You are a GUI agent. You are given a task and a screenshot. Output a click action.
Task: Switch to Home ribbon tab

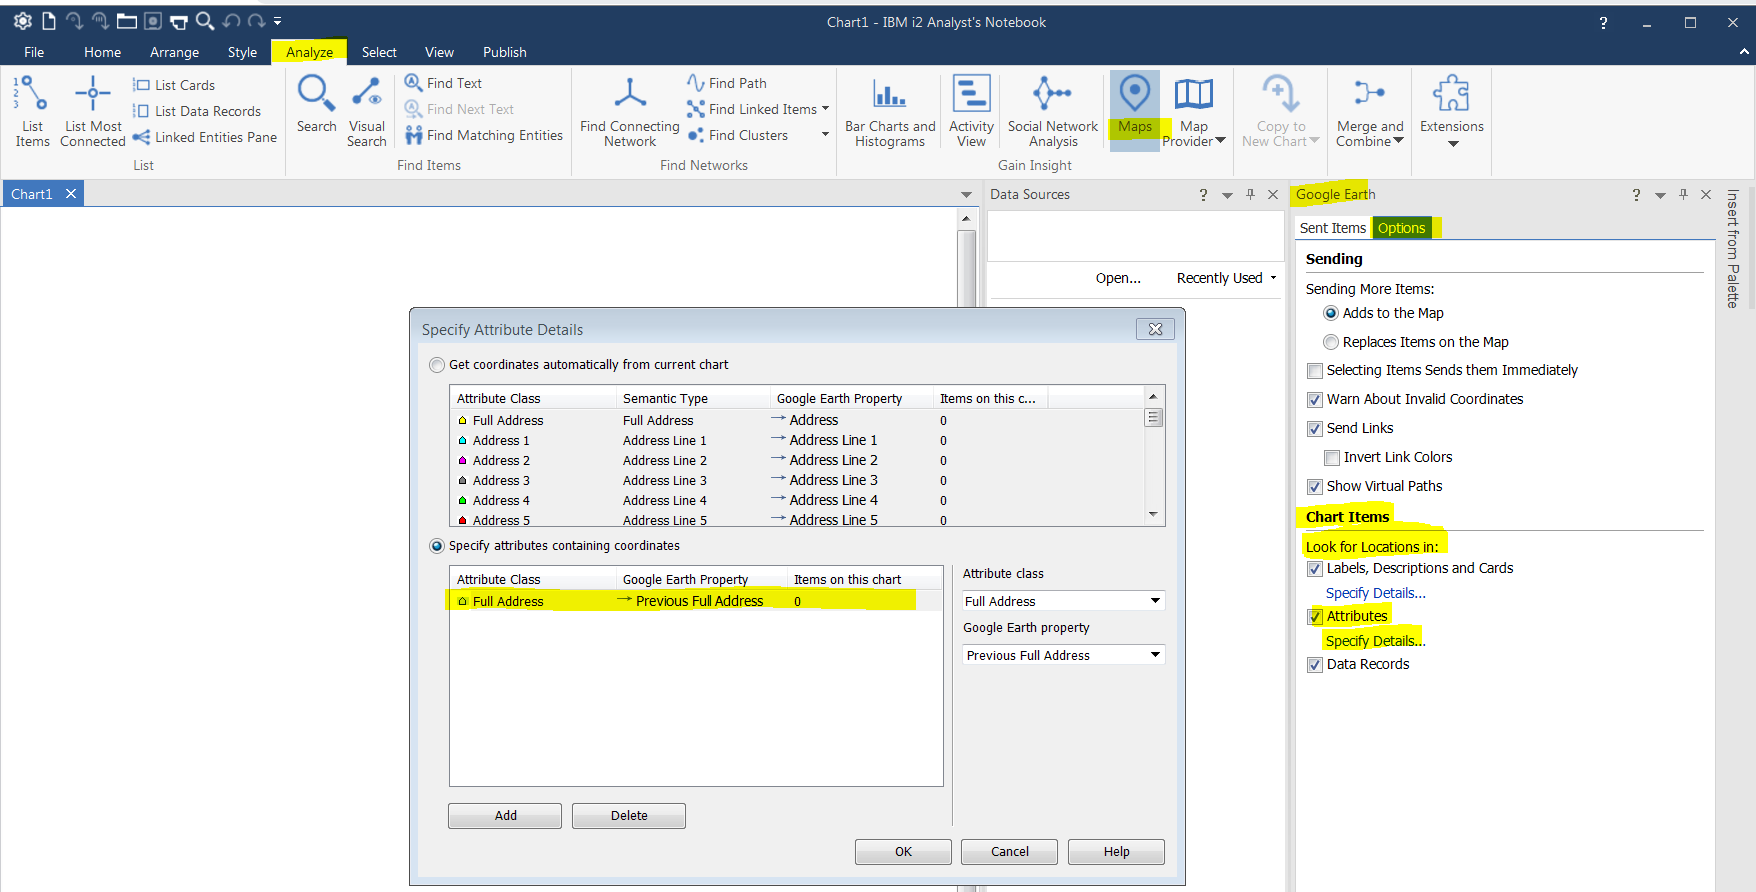[102, 52]
